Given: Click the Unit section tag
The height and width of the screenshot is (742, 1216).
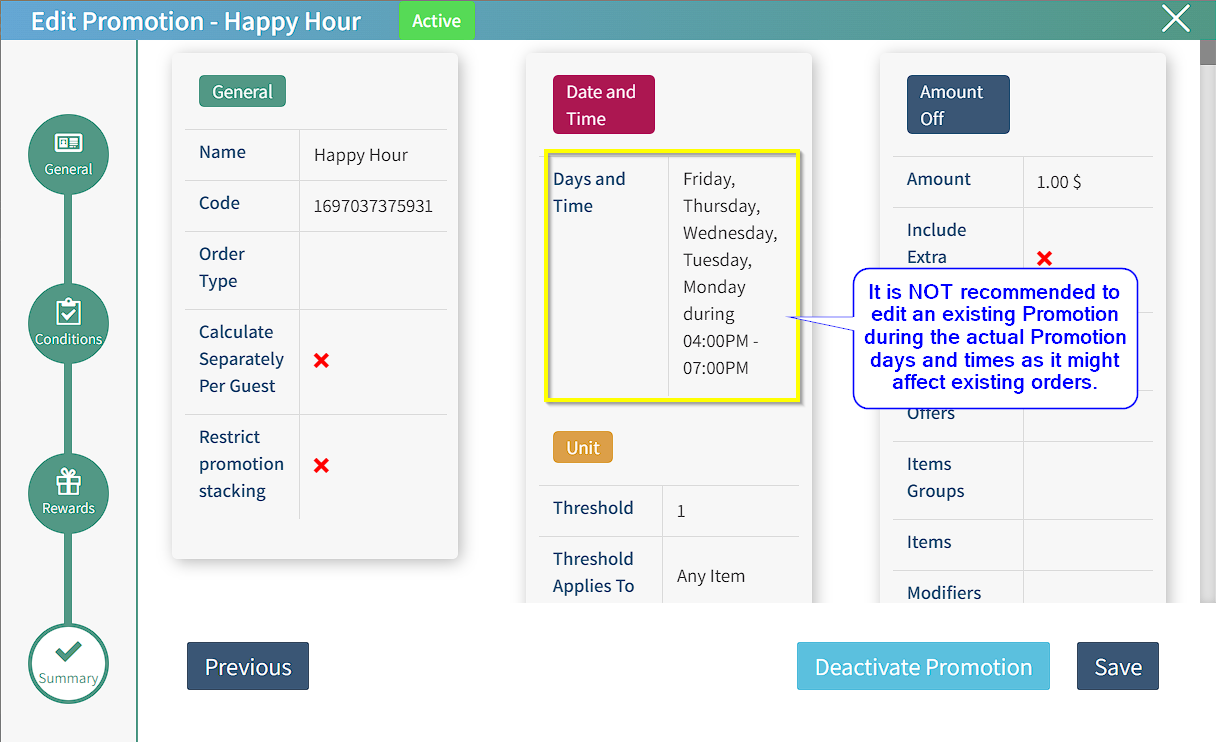Looking at the screenshot, I should coord(582,447).
